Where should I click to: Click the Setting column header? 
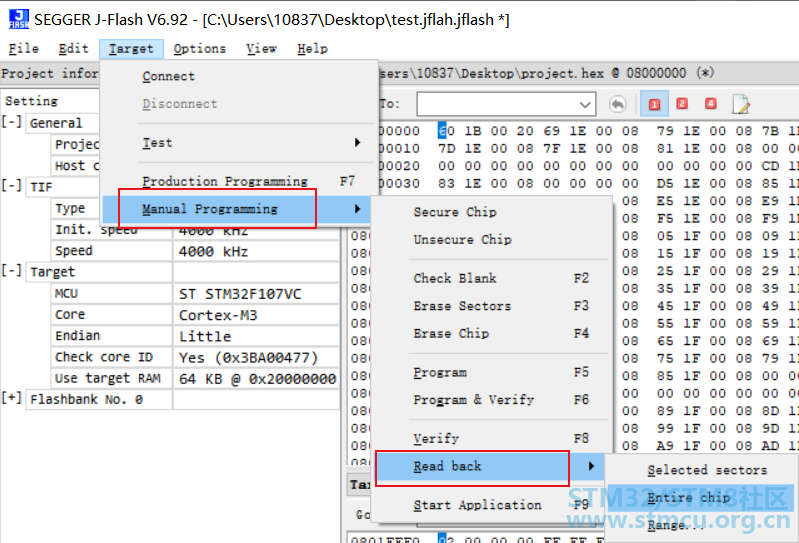pos(31,101)
